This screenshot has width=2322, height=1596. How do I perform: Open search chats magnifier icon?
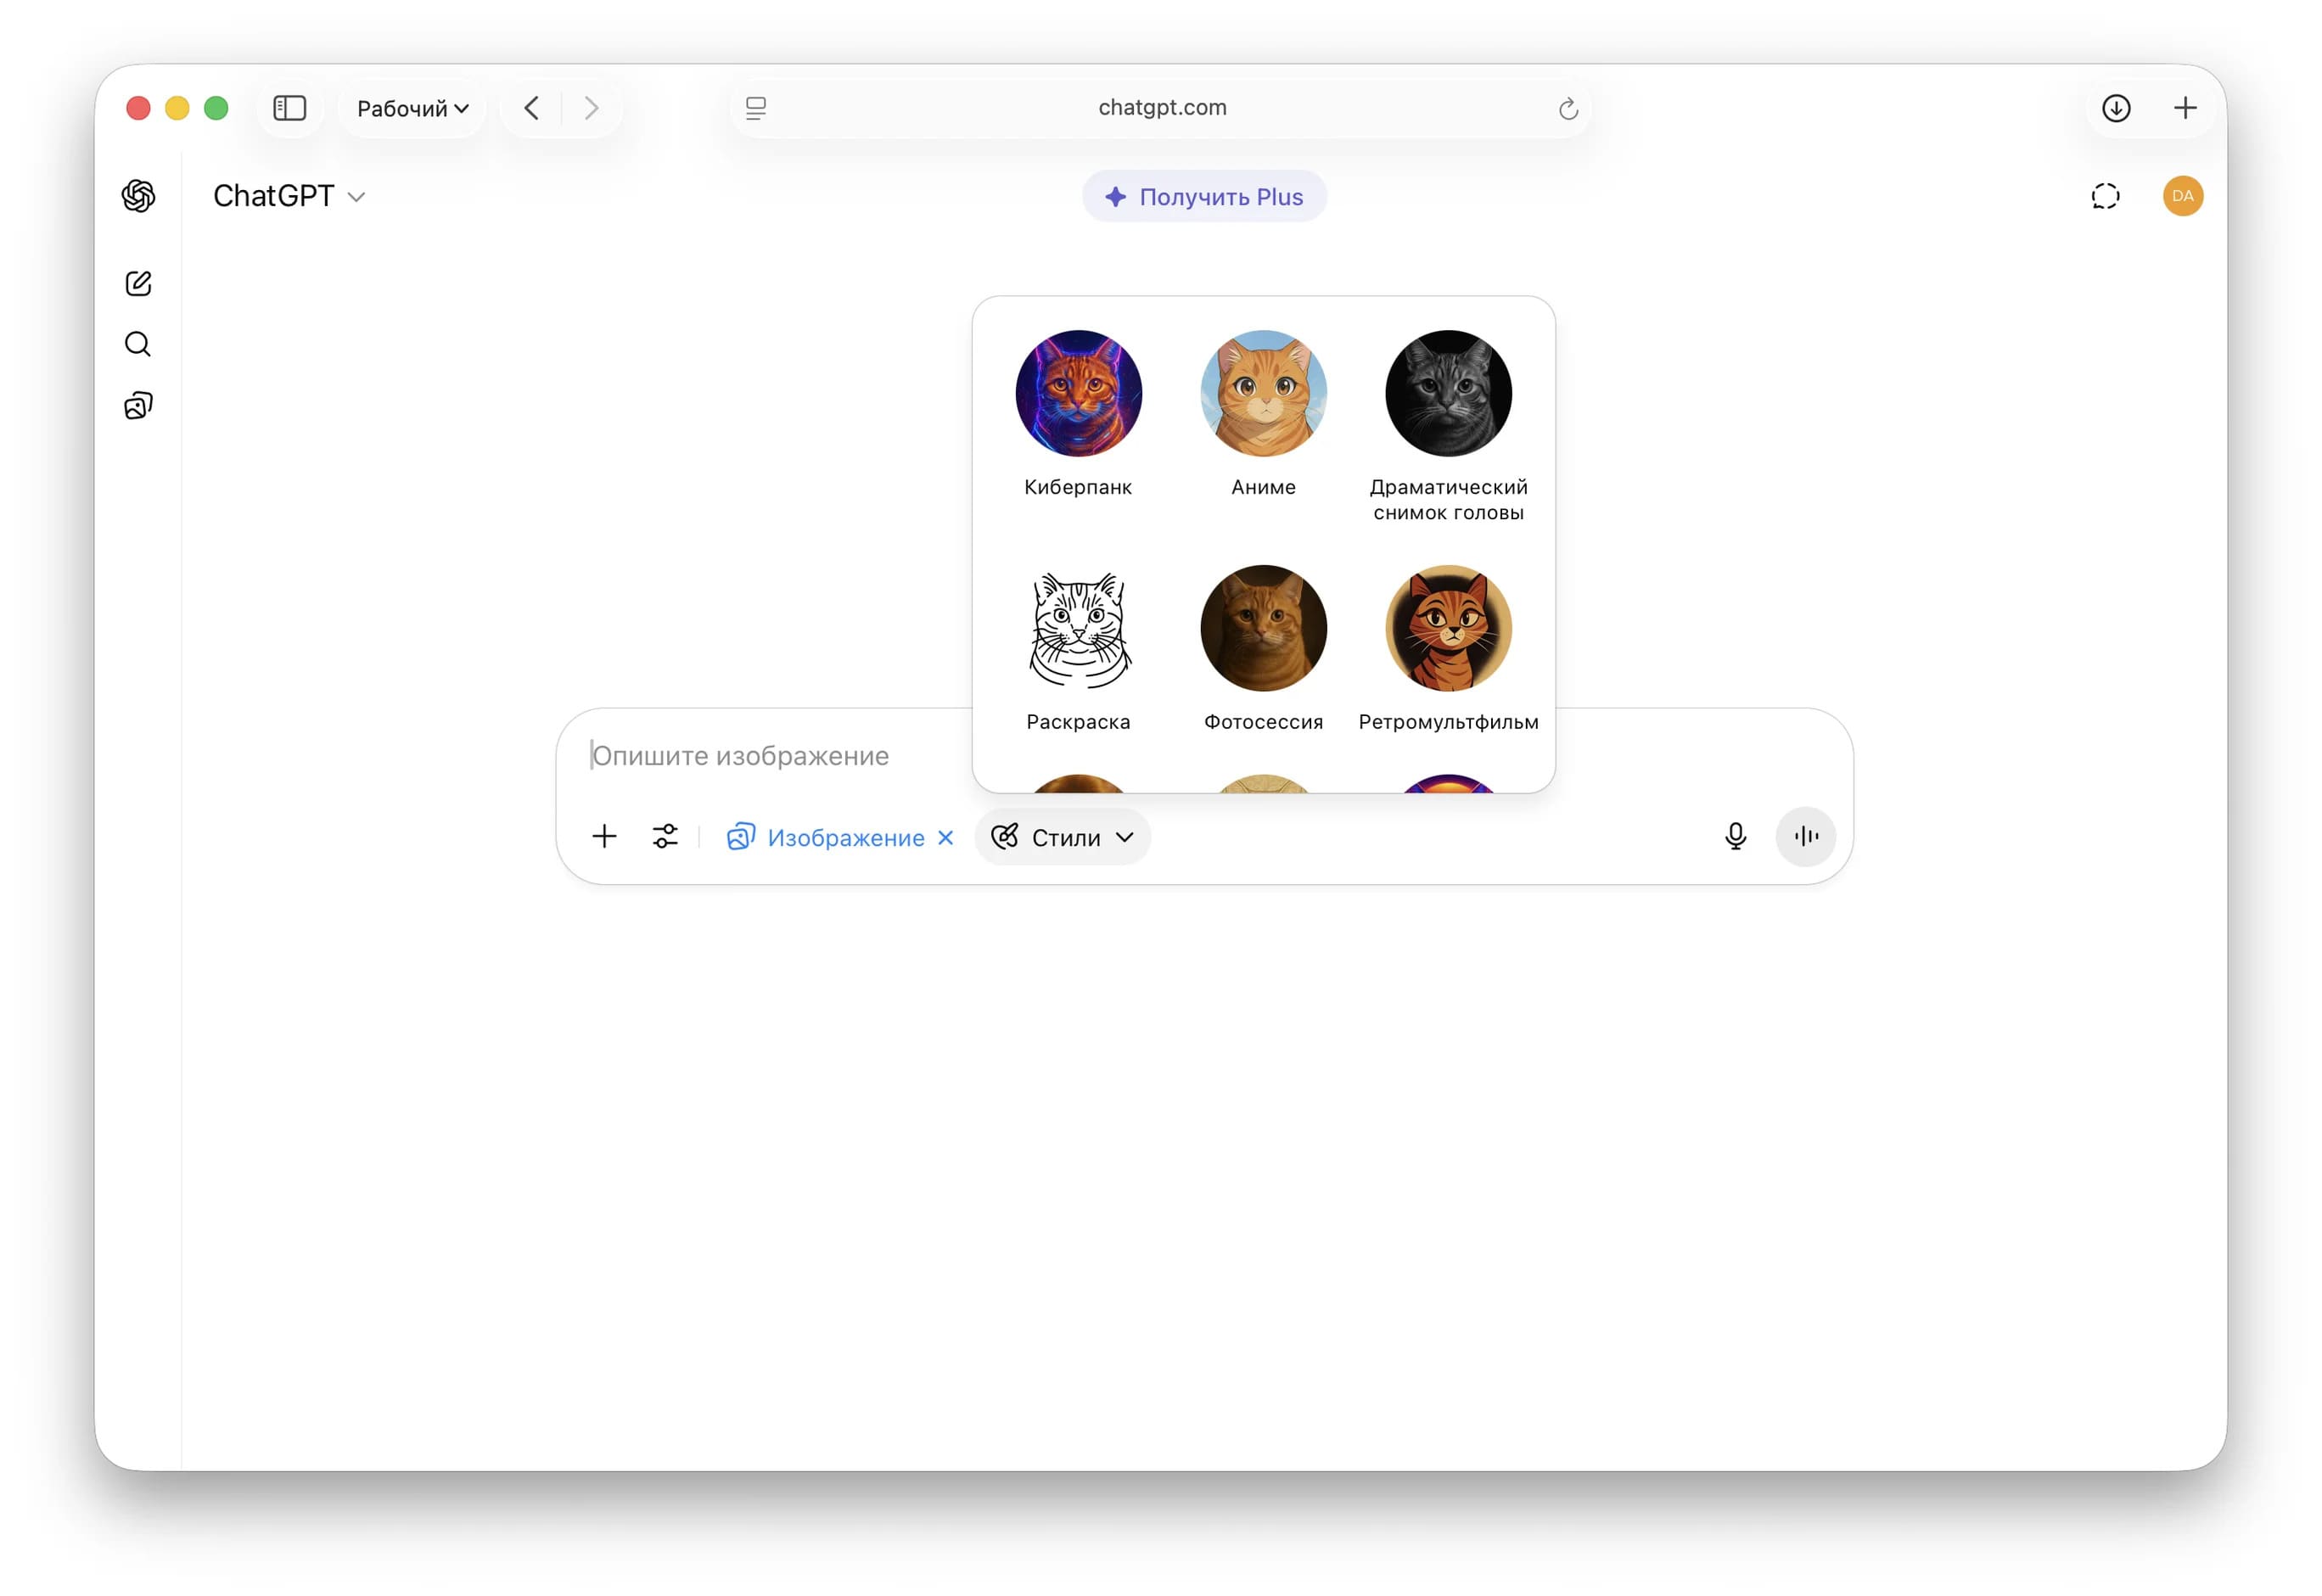(138, 345)
